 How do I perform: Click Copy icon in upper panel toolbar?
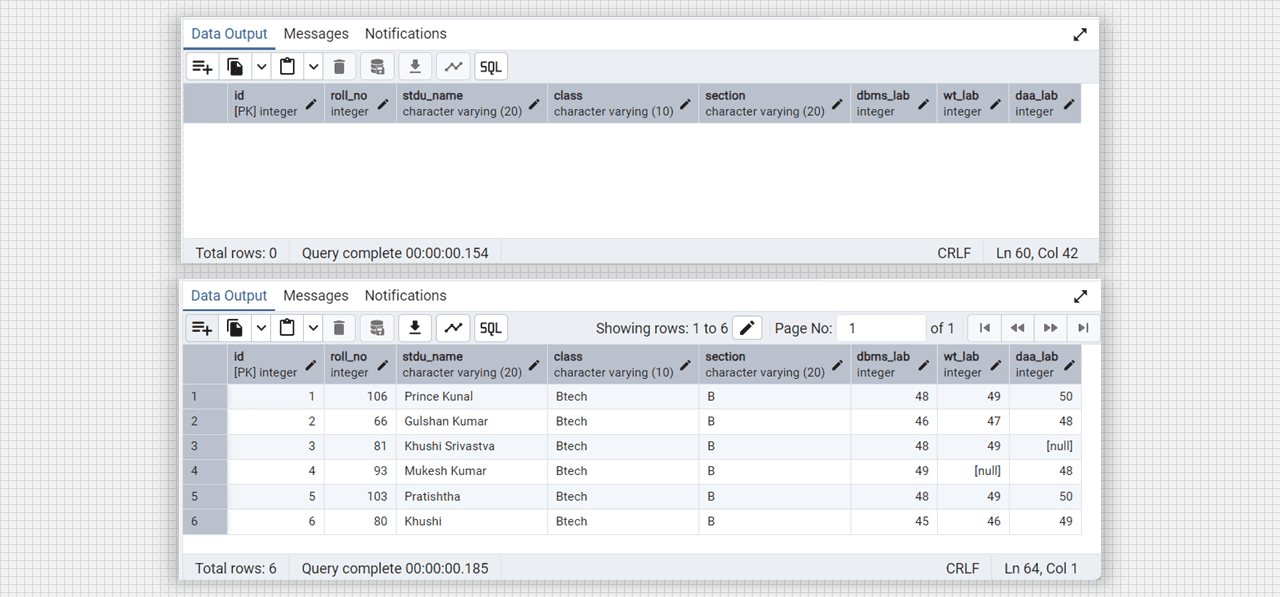click(x=235, y=67)
